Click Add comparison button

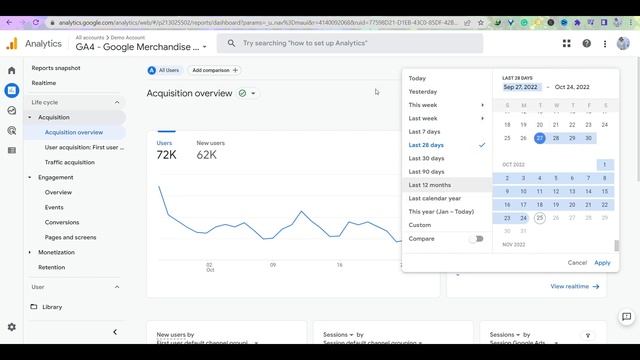(x=214, y=70)
